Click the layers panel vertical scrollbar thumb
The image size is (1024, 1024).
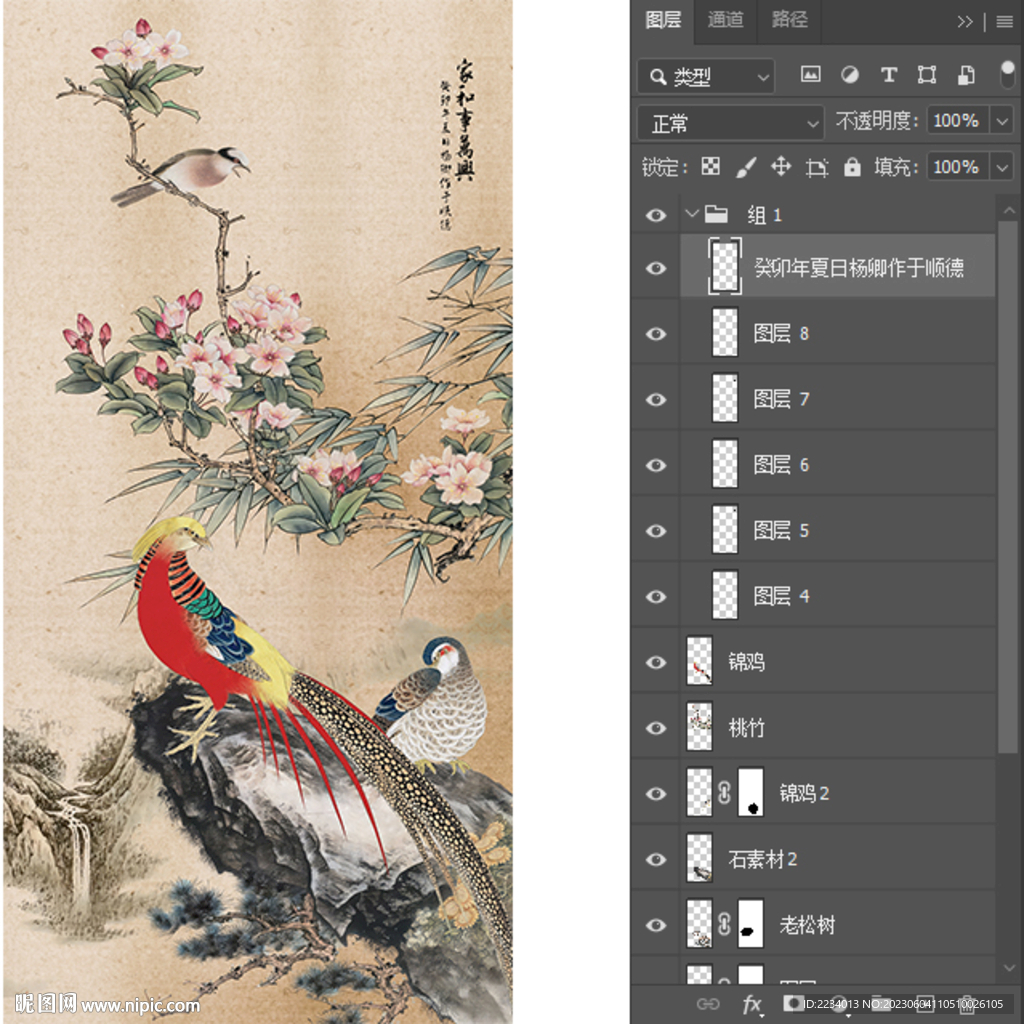pyautogui.click(x=1008, y=487)
